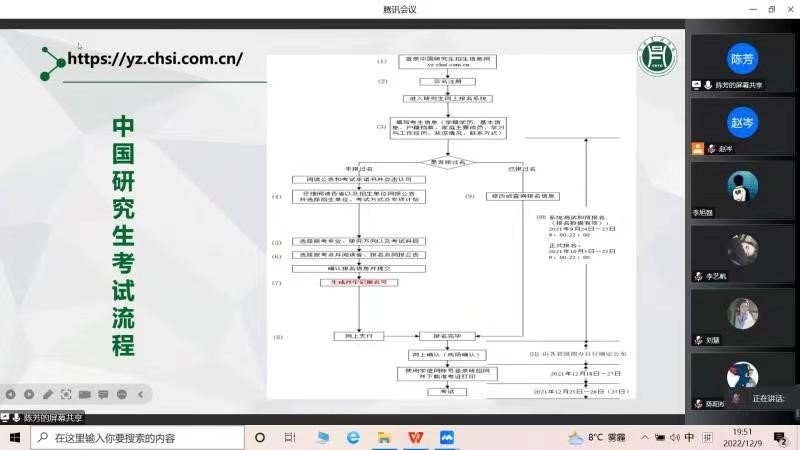Click the next slide play arrow
The height and width of the screenshot is (450, 800).
point(29,394)
